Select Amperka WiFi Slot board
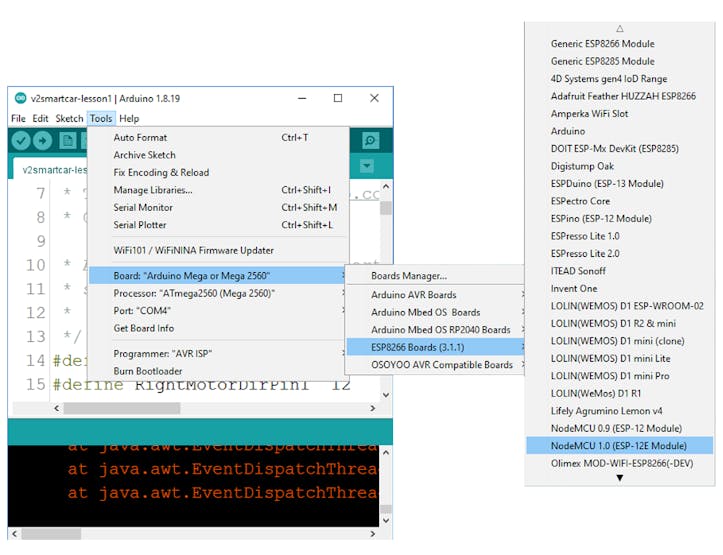Screen dimensions: 723x555 click(620, 114)
